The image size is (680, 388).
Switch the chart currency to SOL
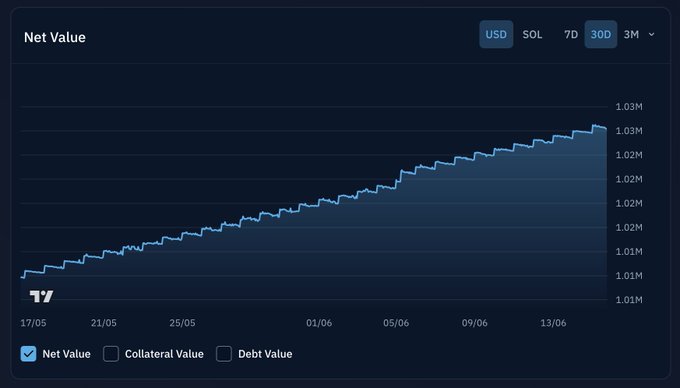pos(532,34)
